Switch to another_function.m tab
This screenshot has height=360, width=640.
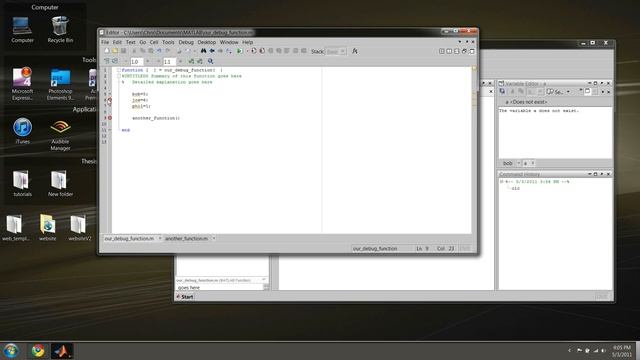point(187,238)
